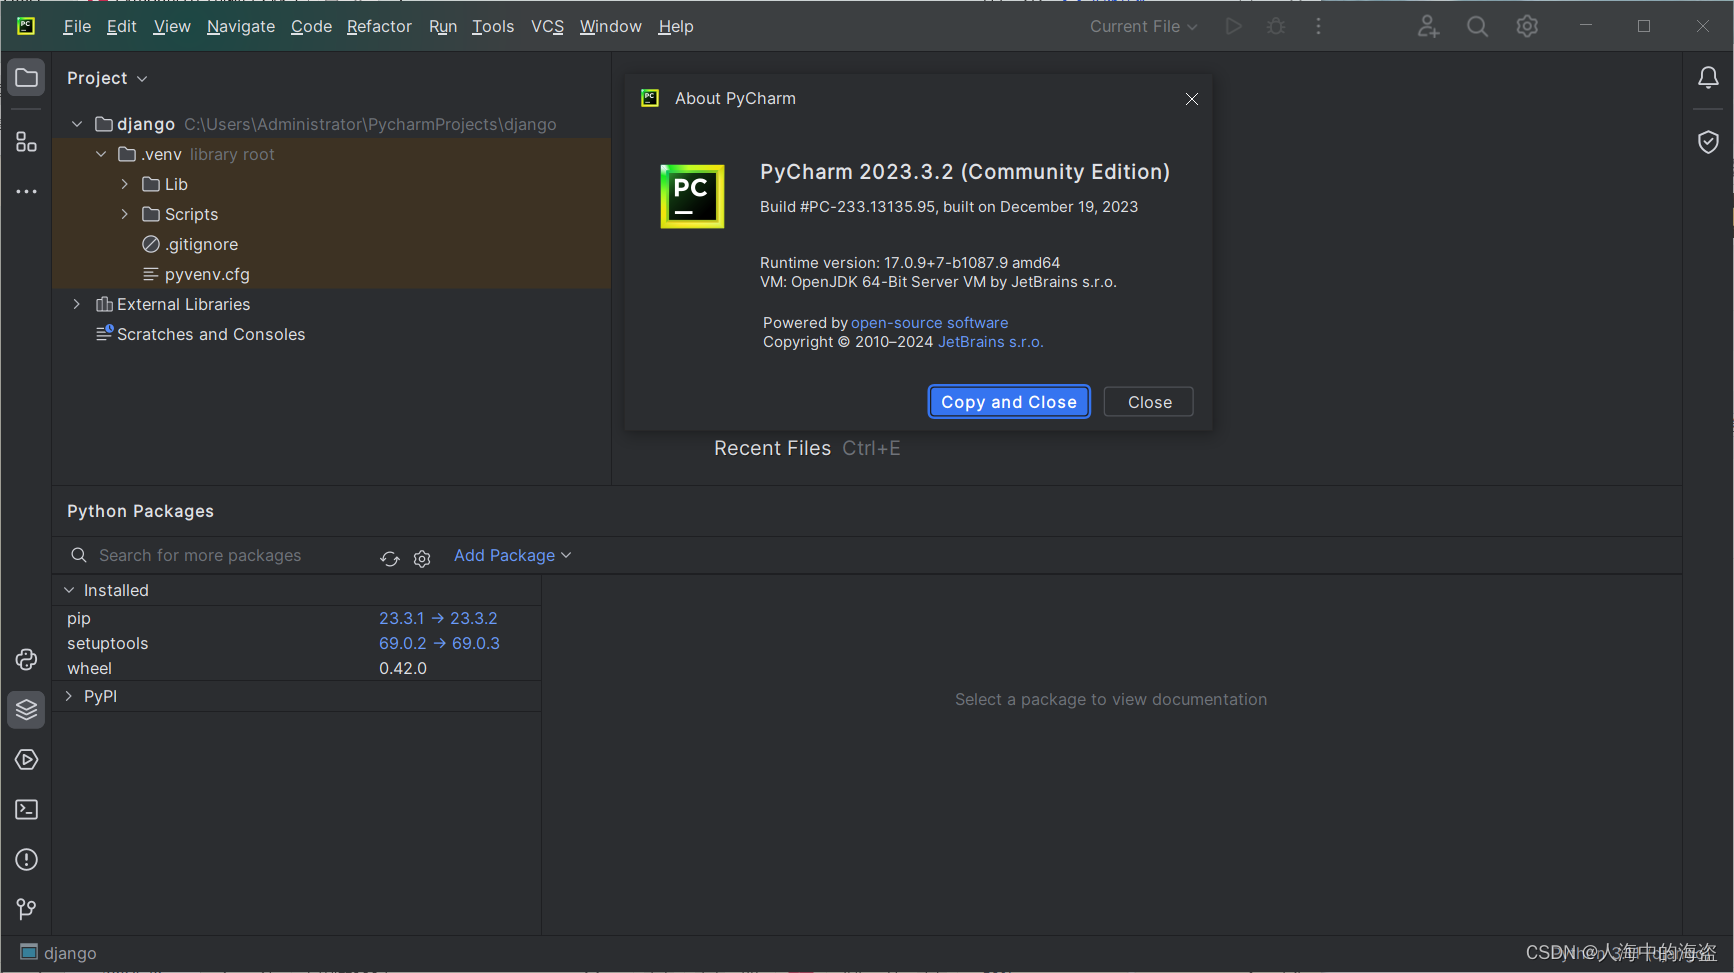
Task: Expand the PyPI repository section
Action: [x=69, y=696]
